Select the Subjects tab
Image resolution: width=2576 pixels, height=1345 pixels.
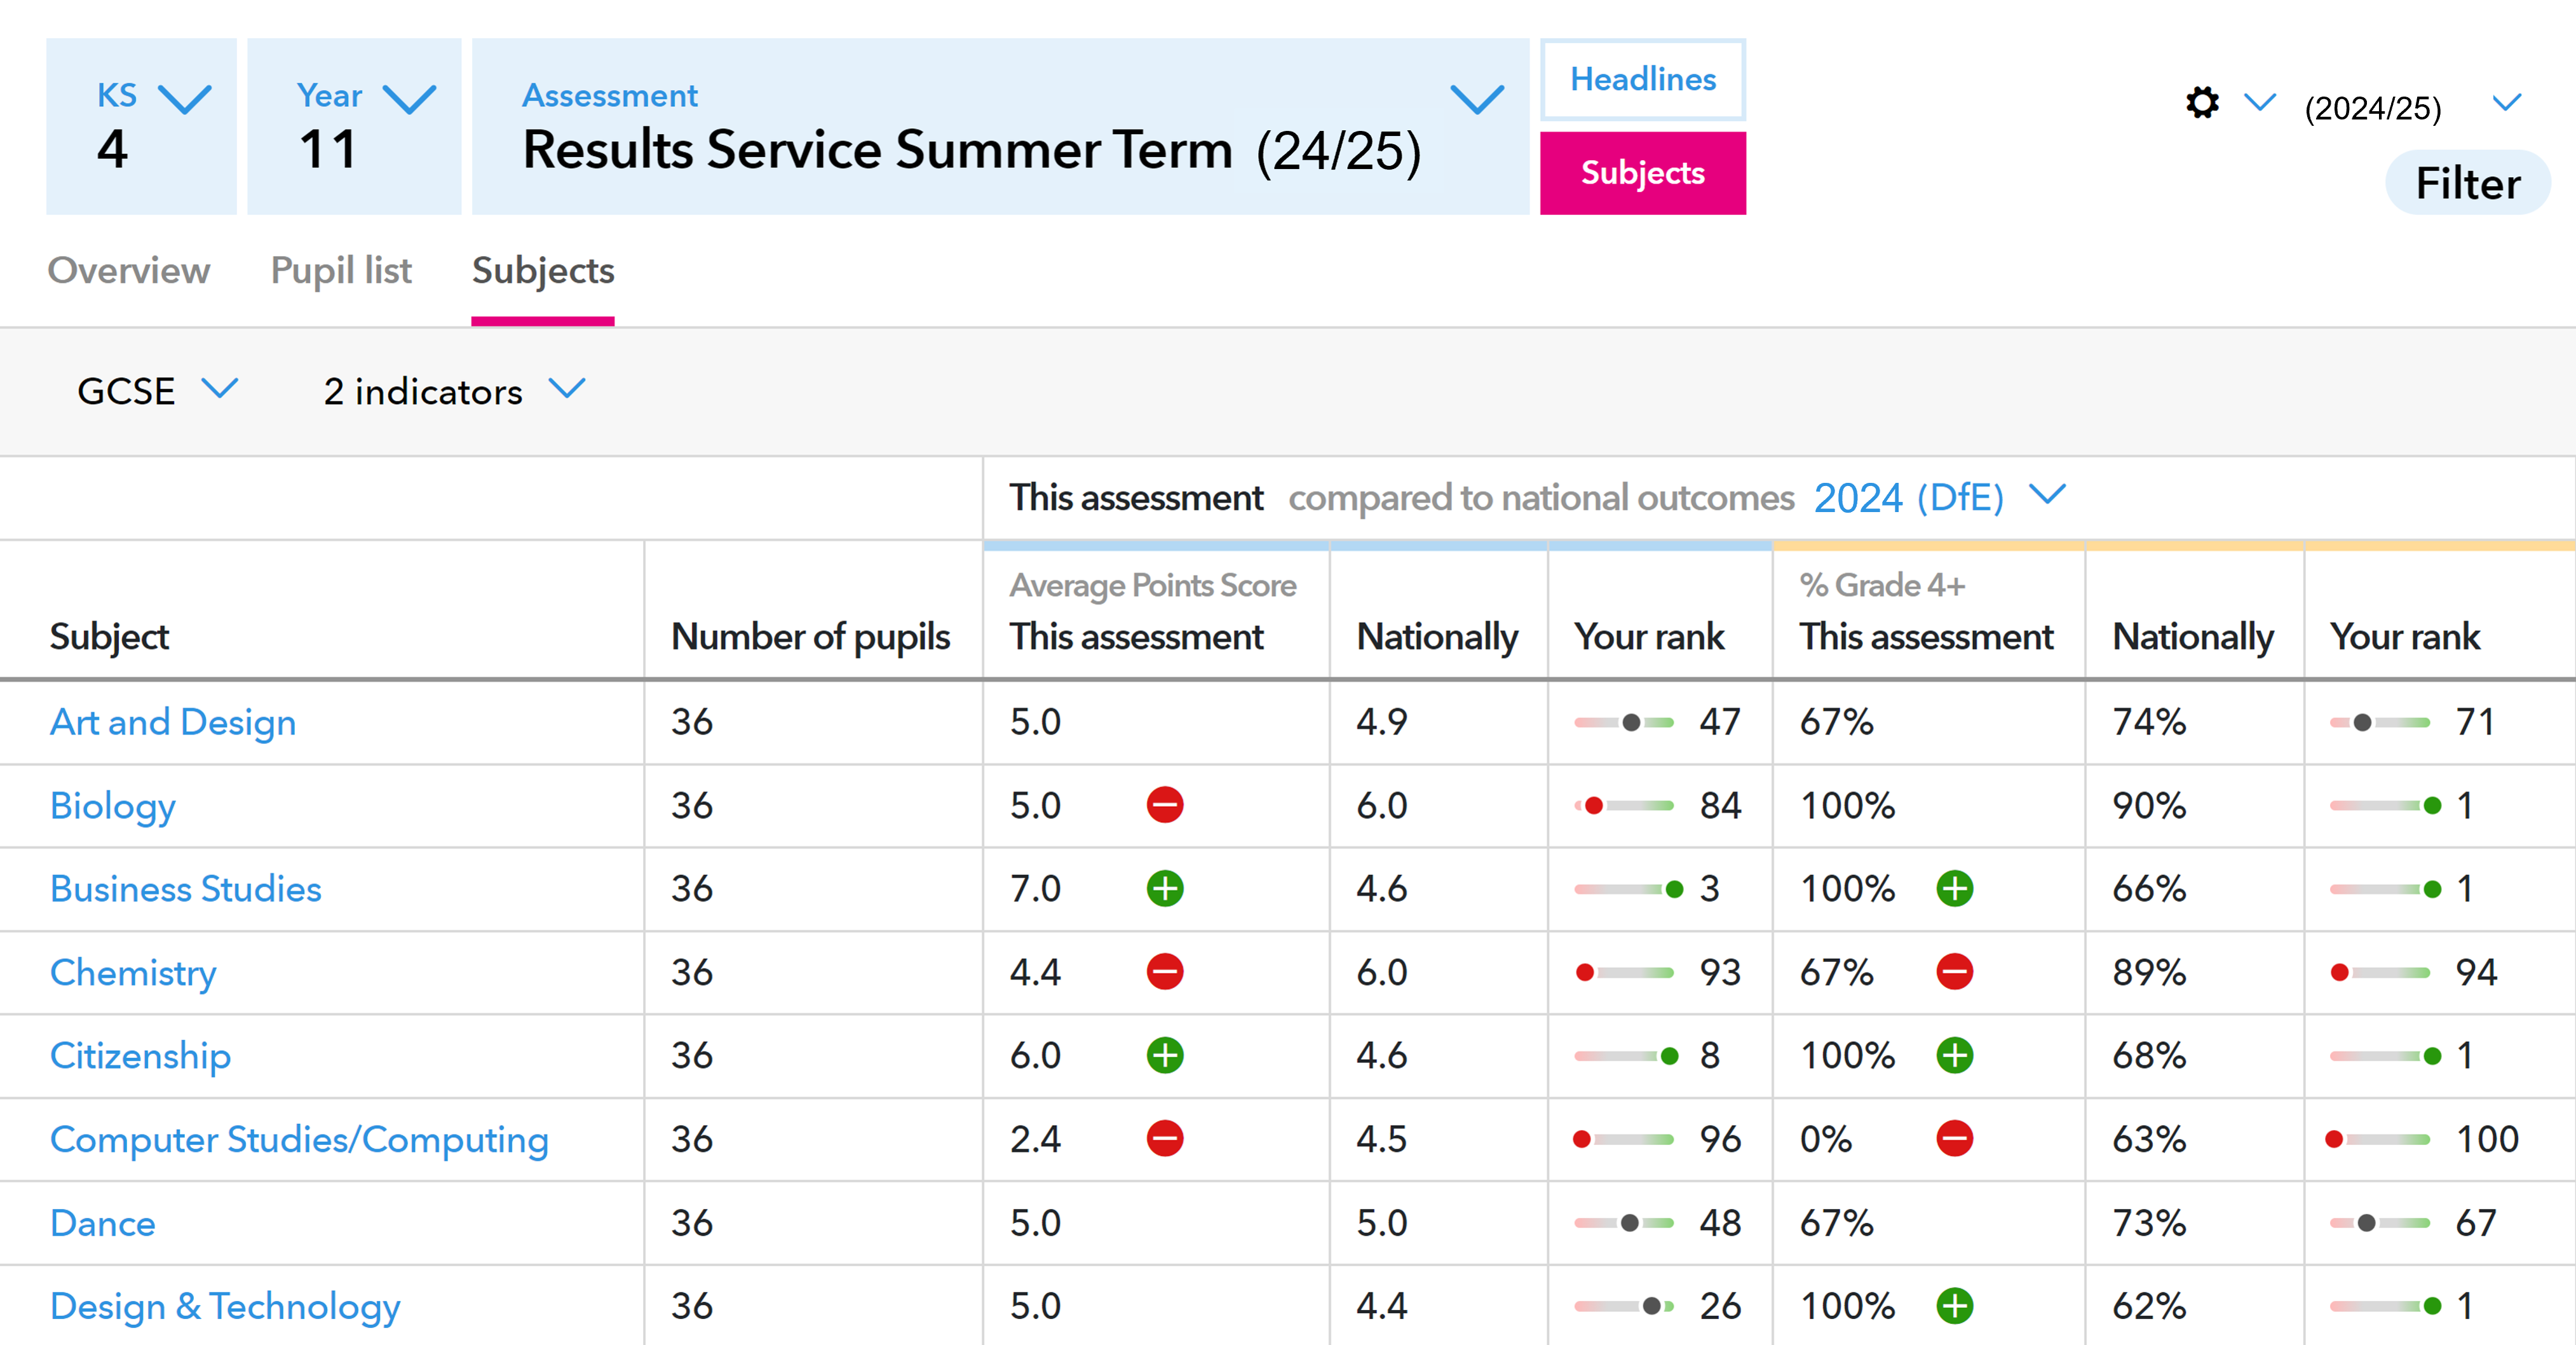543,270
